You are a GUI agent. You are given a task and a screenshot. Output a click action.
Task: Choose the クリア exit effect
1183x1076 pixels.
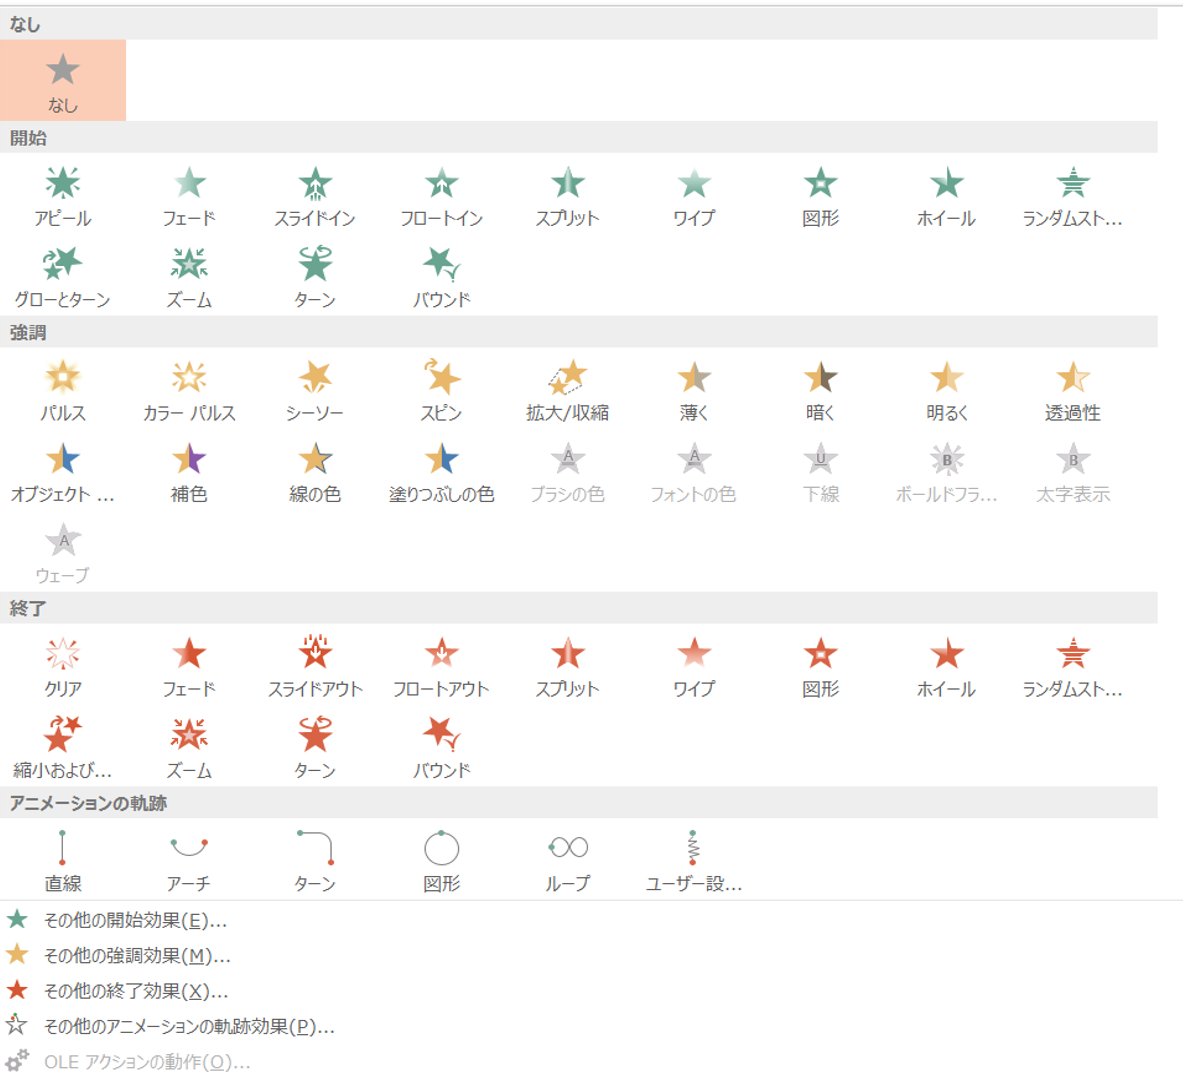pyautogui.click(x=63, y=668)
